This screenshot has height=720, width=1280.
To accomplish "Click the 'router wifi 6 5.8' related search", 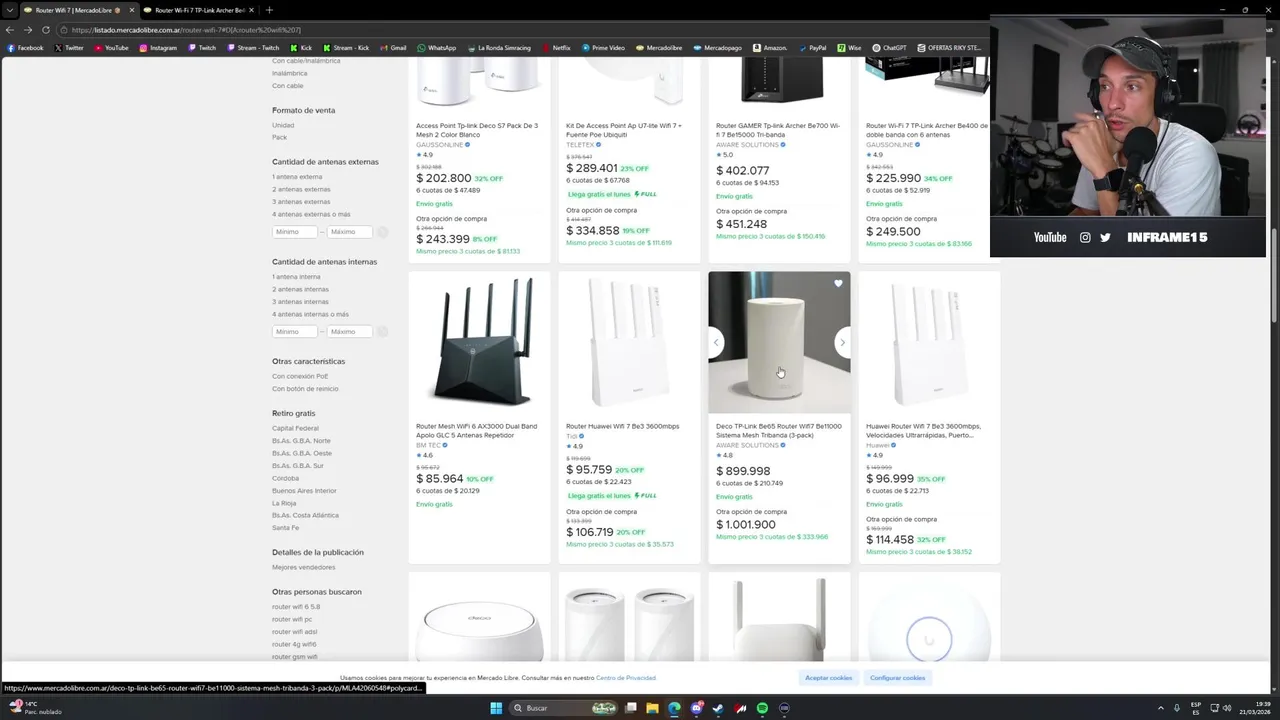I will (x=296, y=607).
